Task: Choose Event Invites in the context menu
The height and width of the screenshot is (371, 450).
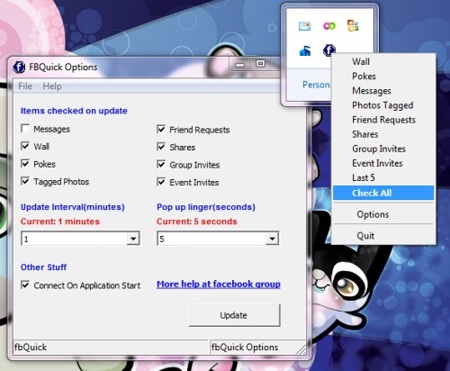Action: tap(383, 163)
